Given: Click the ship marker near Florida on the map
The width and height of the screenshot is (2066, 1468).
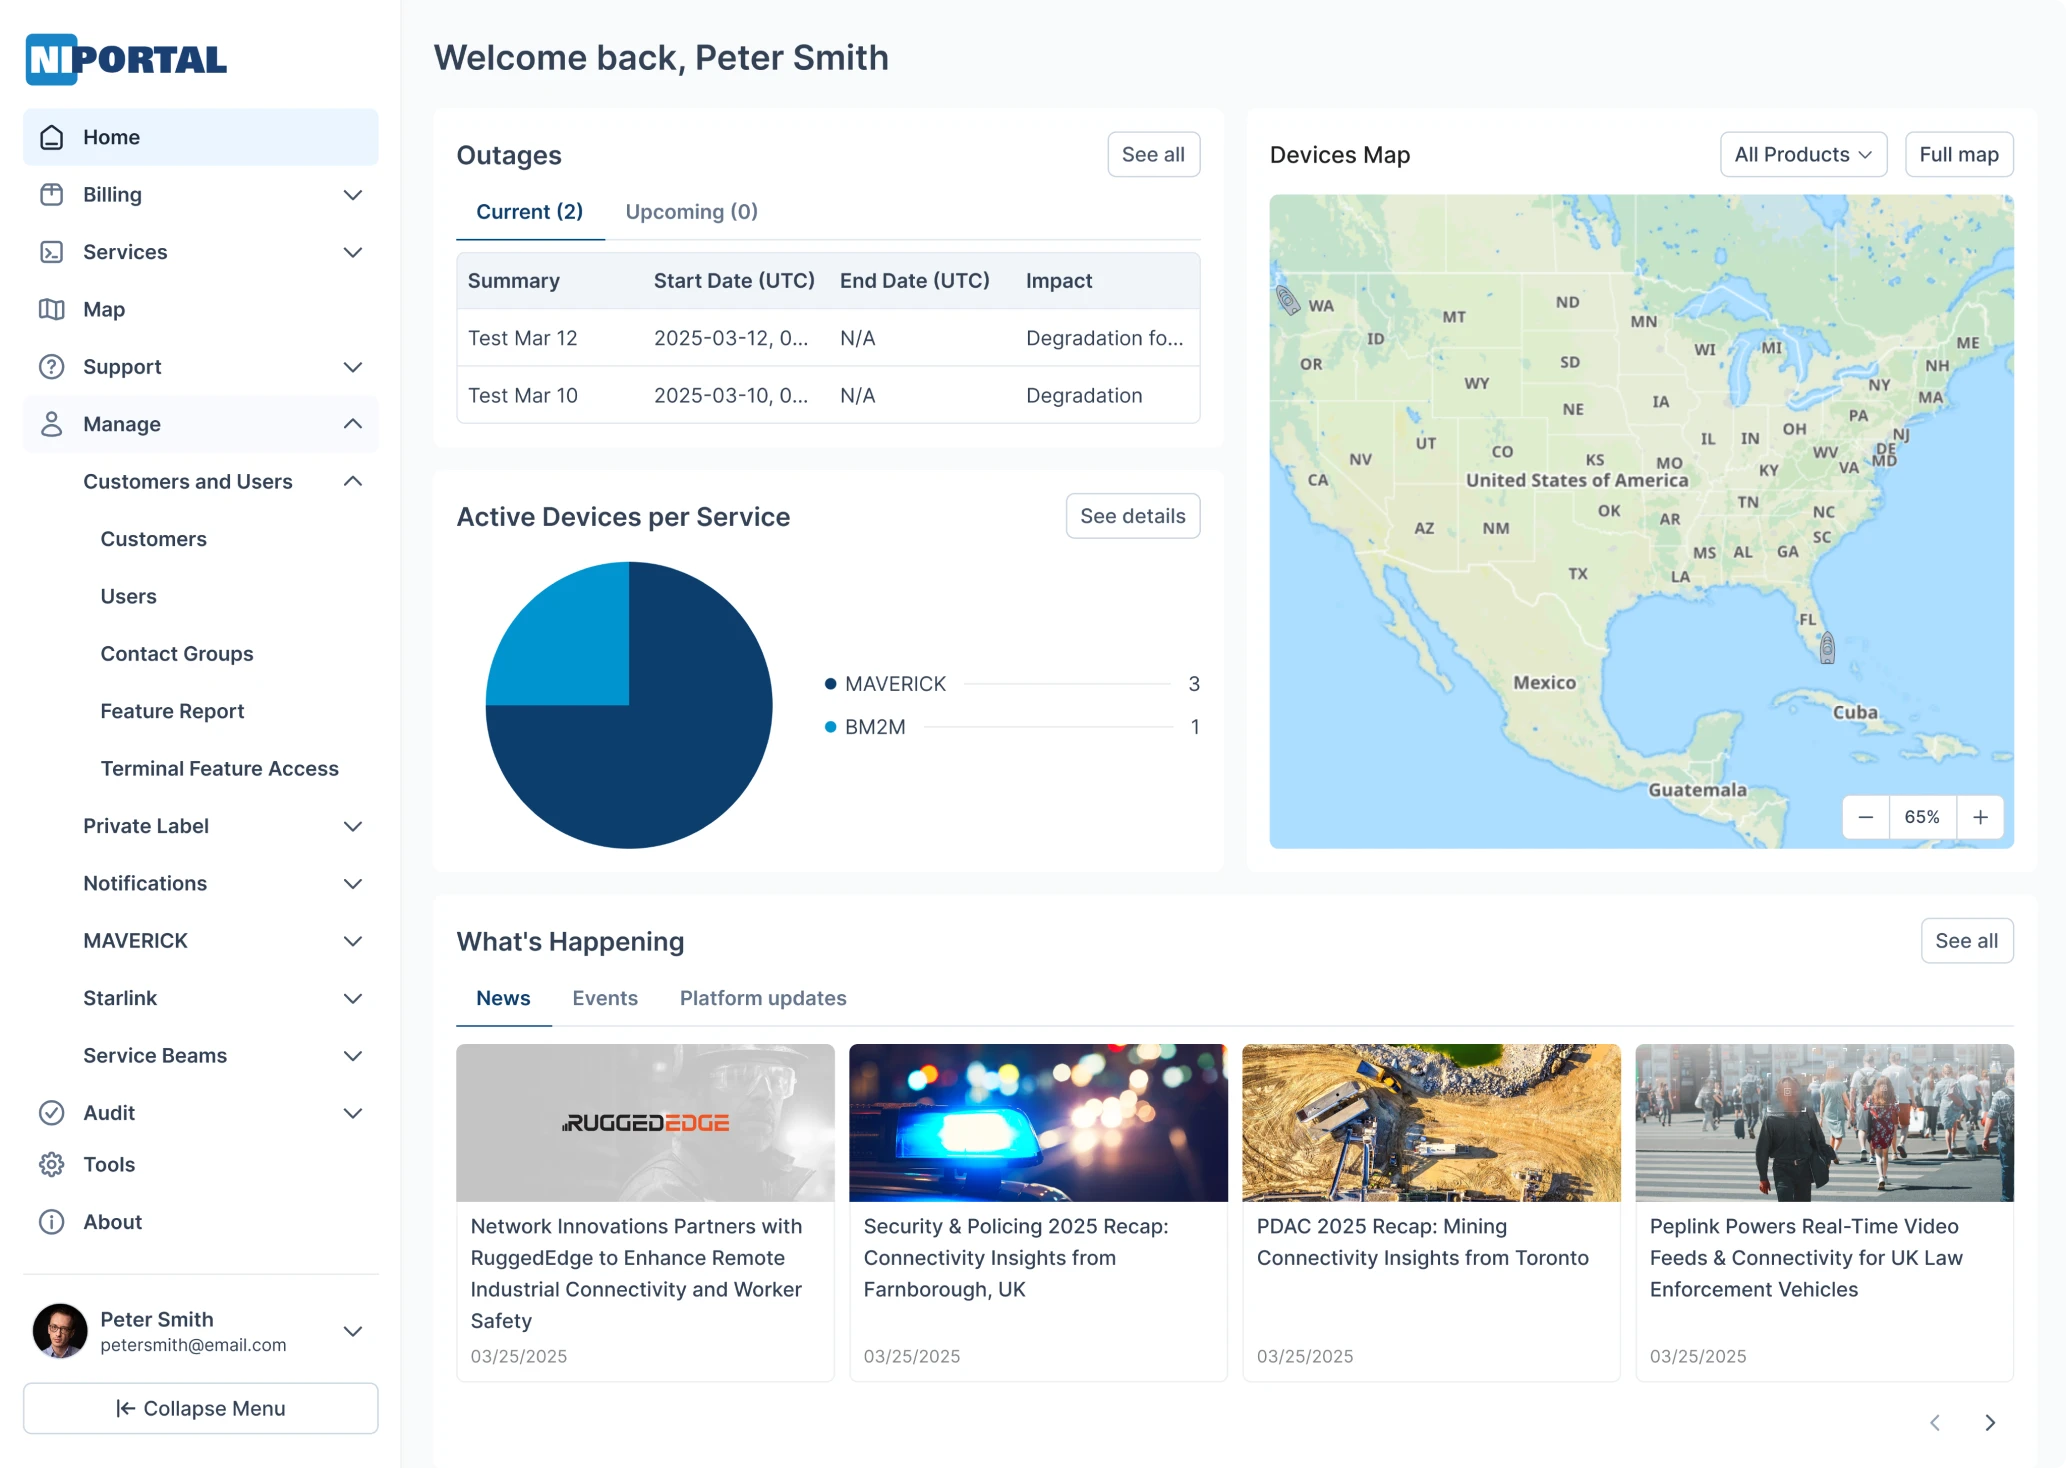Looking at the screenshot, I should coord(1827,647).
